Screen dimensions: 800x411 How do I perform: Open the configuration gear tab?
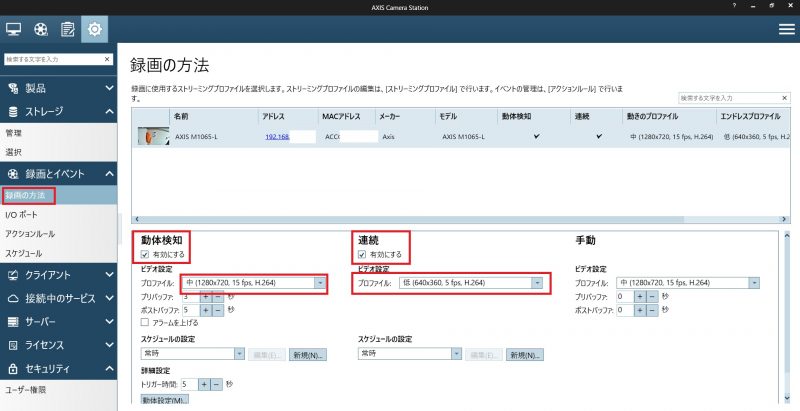(x=94, y=29)
